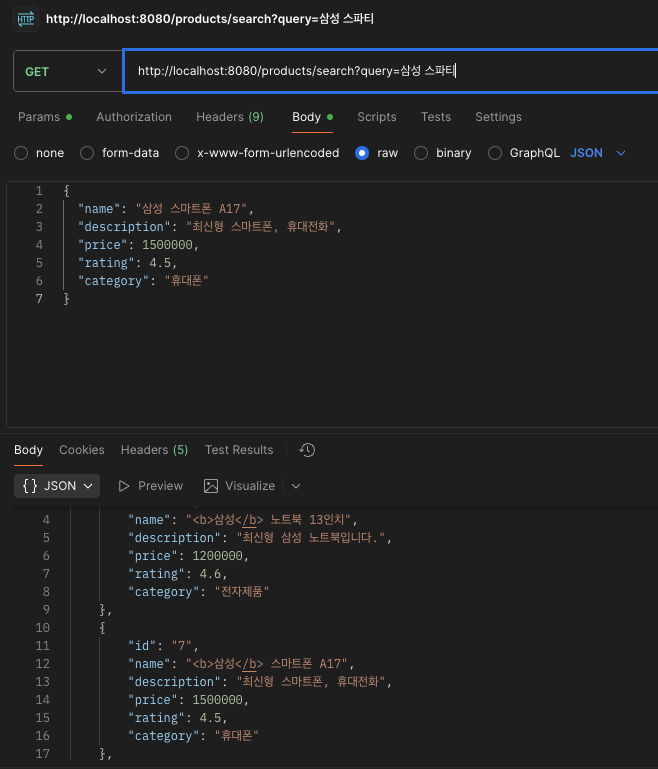Click the price 1500000 in request body

[167, 245]
